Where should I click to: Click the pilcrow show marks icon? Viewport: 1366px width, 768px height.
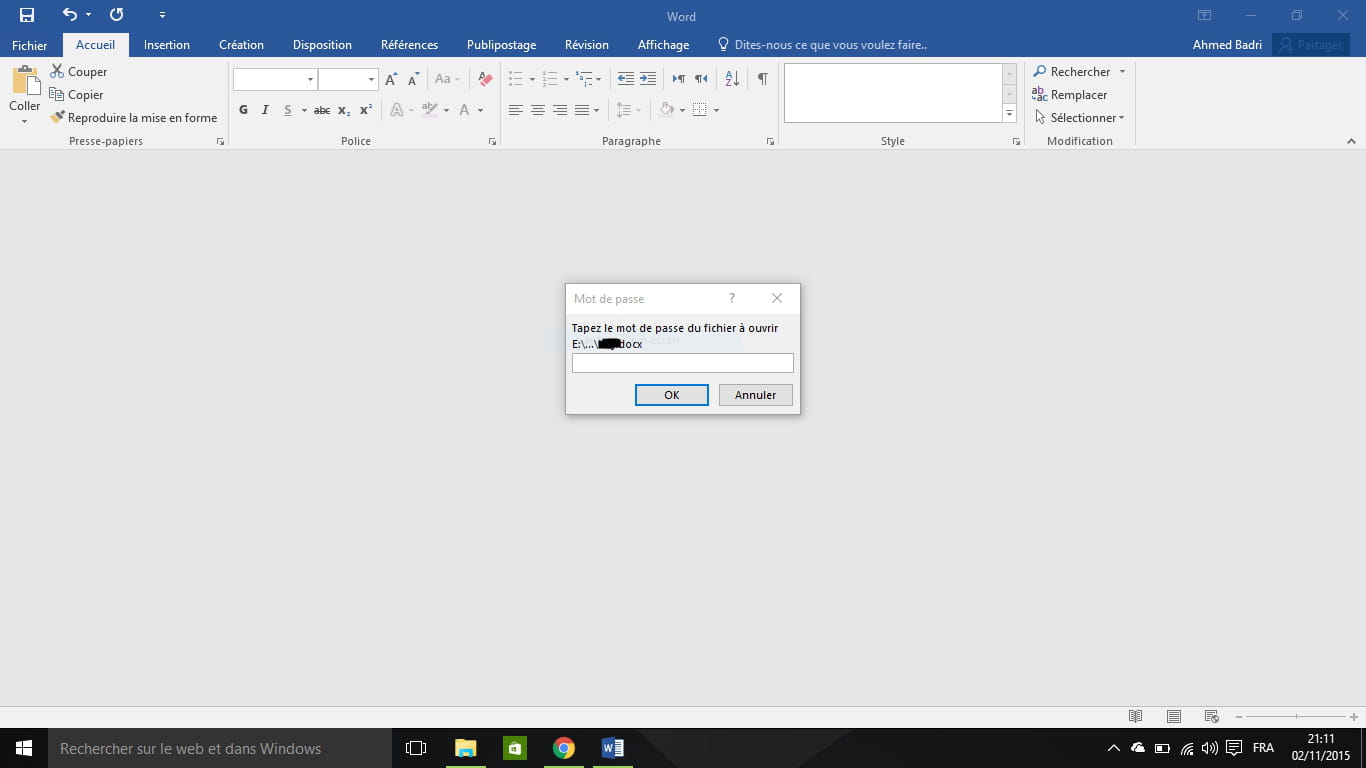click(762, 79)
